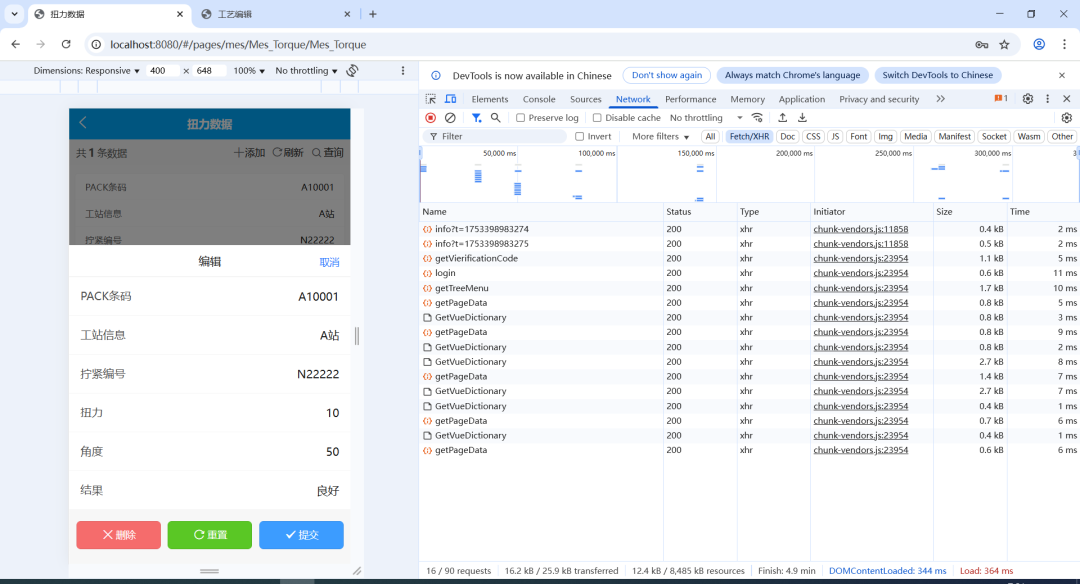Click the export HAR download icon
Viewport: 1080px width, 584px height.
[802, 118]
